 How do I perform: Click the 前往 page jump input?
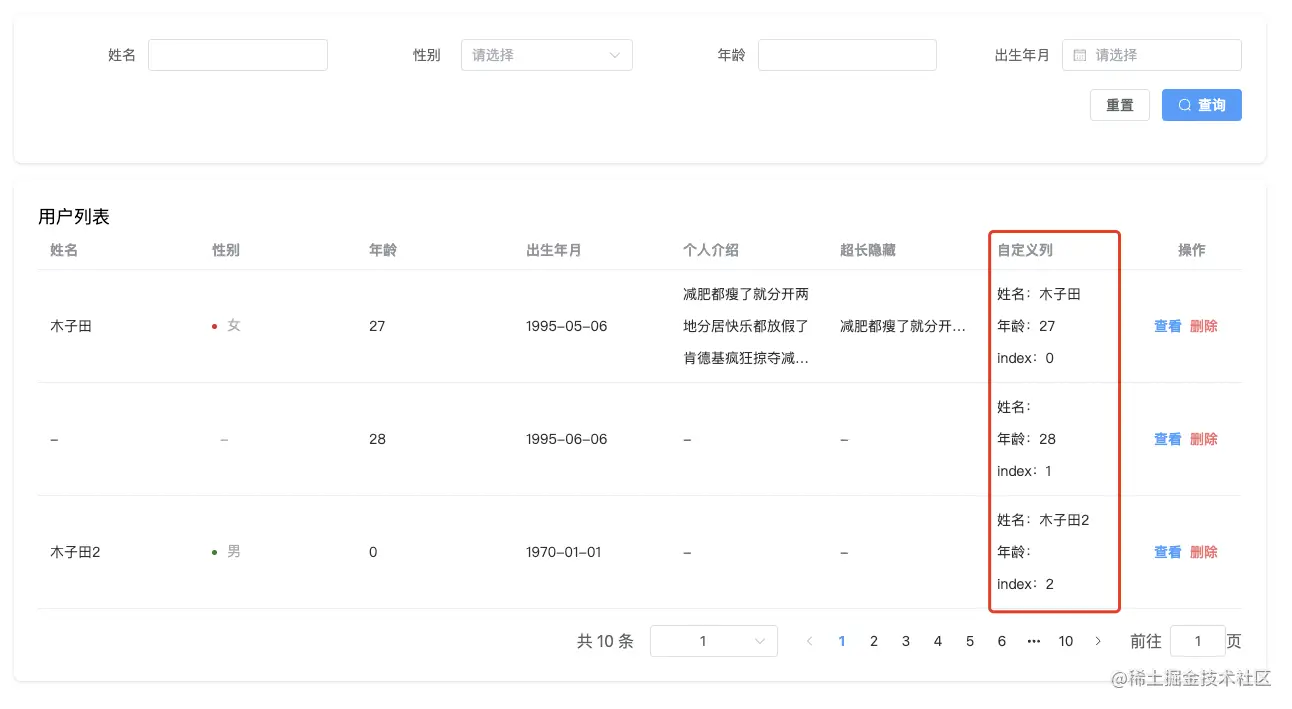(1197, 641)
